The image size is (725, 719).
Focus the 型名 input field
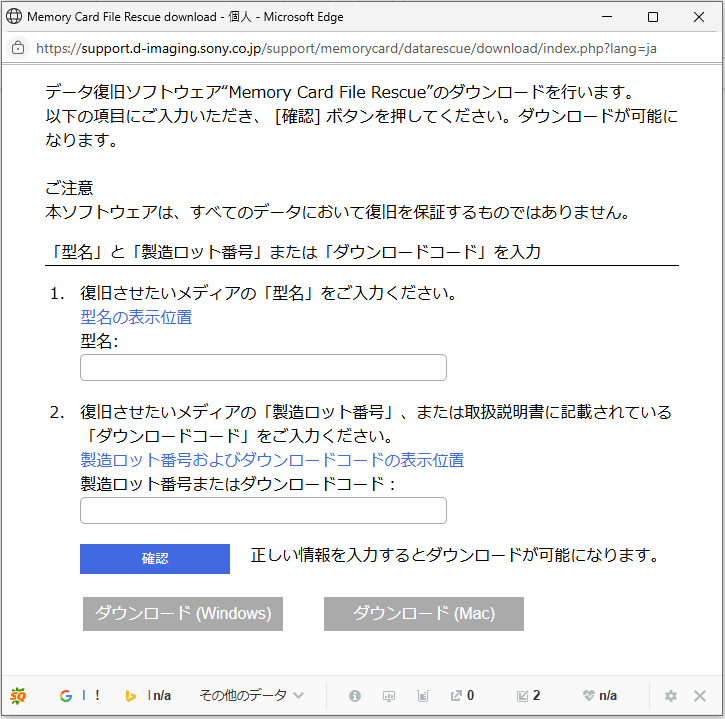263,368
